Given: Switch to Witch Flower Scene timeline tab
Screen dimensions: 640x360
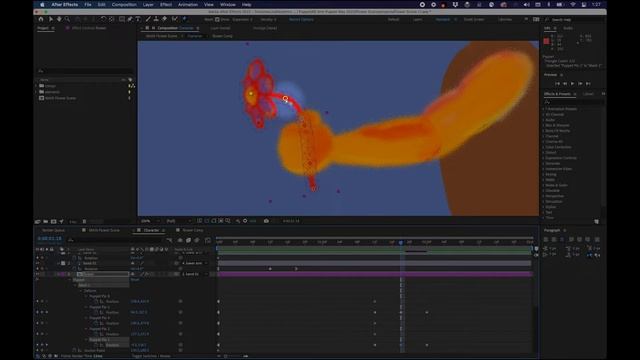Looking at the screenshot, I should click(104, 230).
